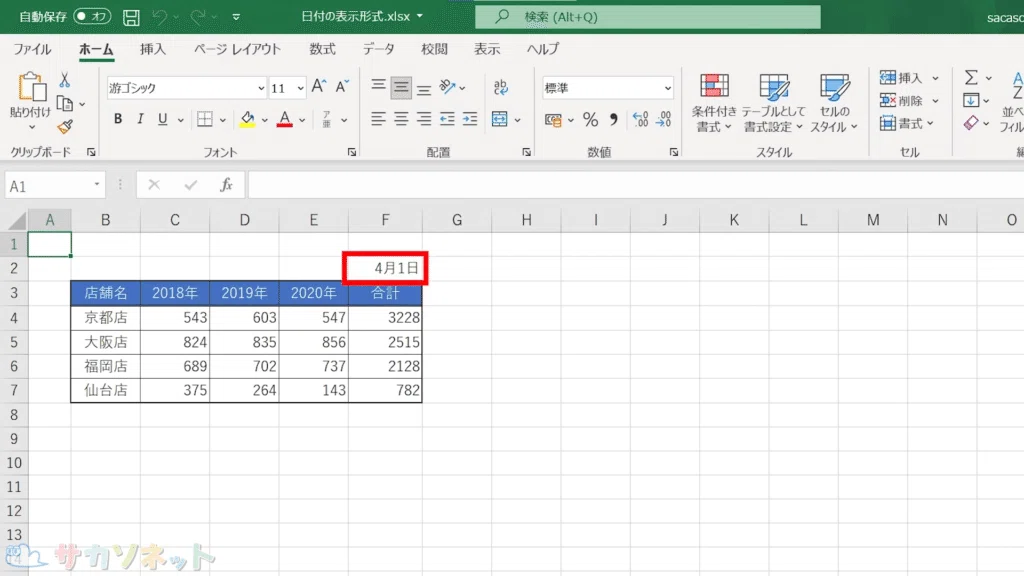Viewport: 1024px width, 576px height.
Task: Apply Percent Style with the % icon
Action: [x=590, y=119]
